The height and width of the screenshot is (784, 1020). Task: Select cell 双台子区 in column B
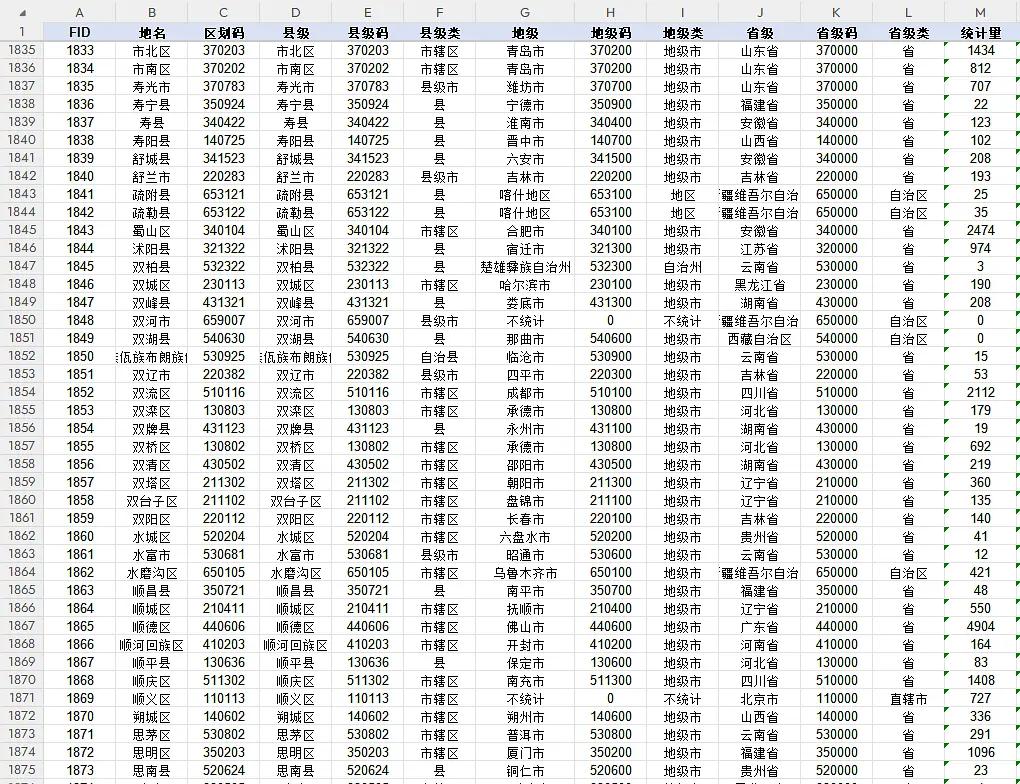[x=152, y=501]
